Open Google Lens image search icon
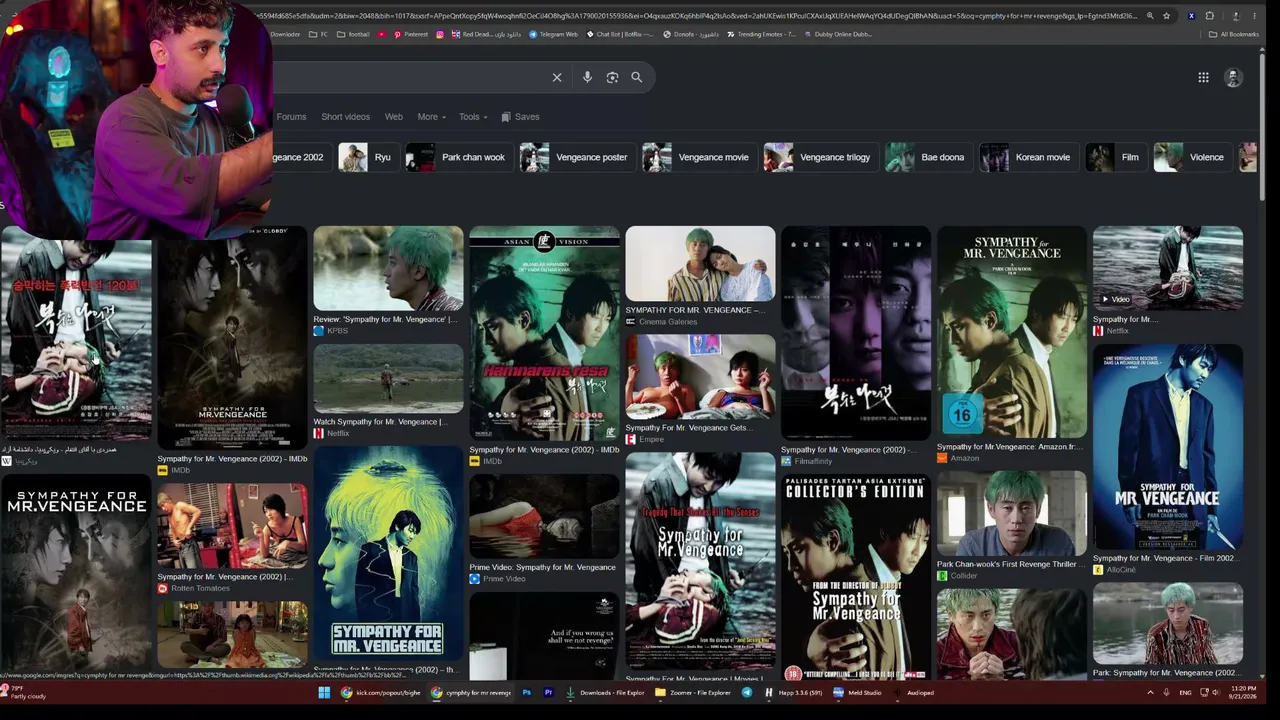Viewport: 1280px width, 720px height. coord(612,77)
